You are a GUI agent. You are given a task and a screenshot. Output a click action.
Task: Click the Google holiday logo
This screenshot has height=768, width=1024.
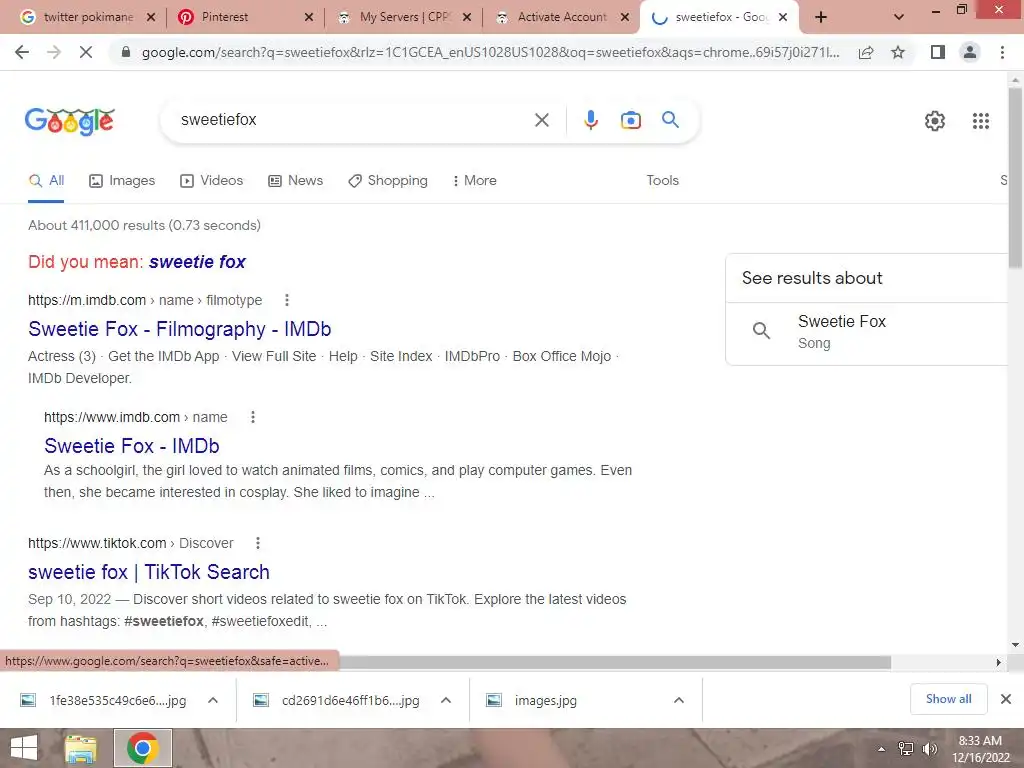coord(70,121)
